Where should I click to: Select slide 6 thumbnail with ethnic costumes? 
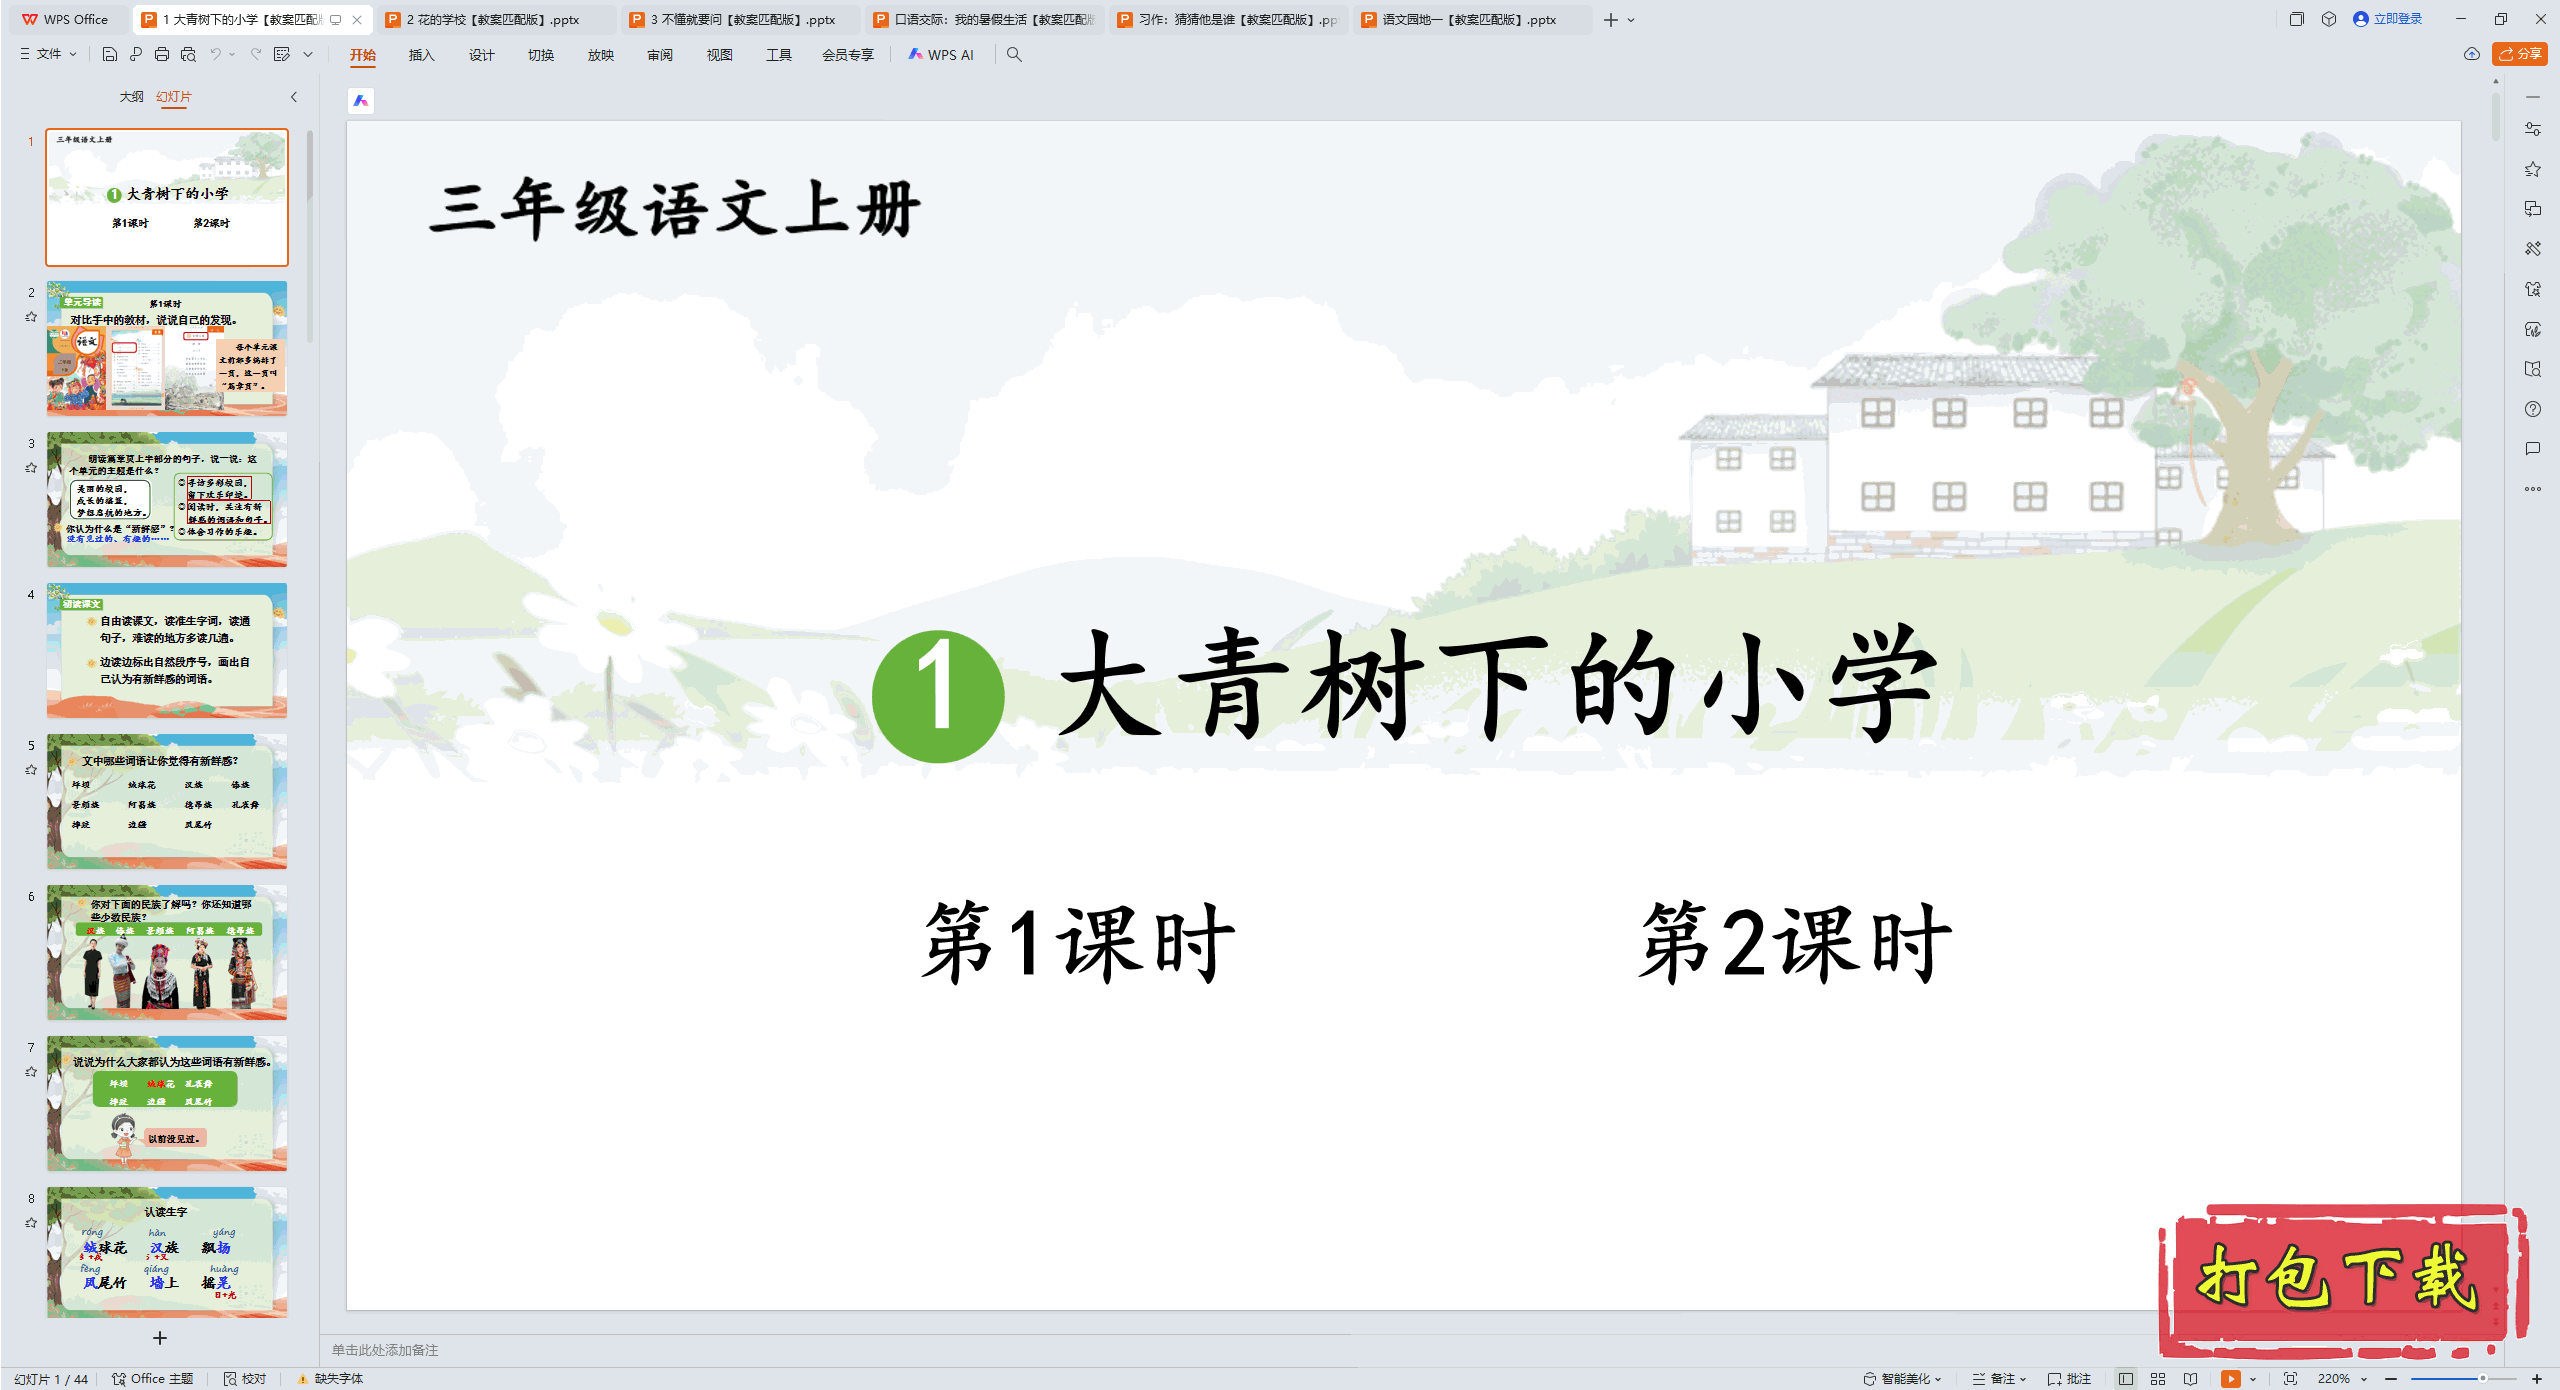coord(167,952)
